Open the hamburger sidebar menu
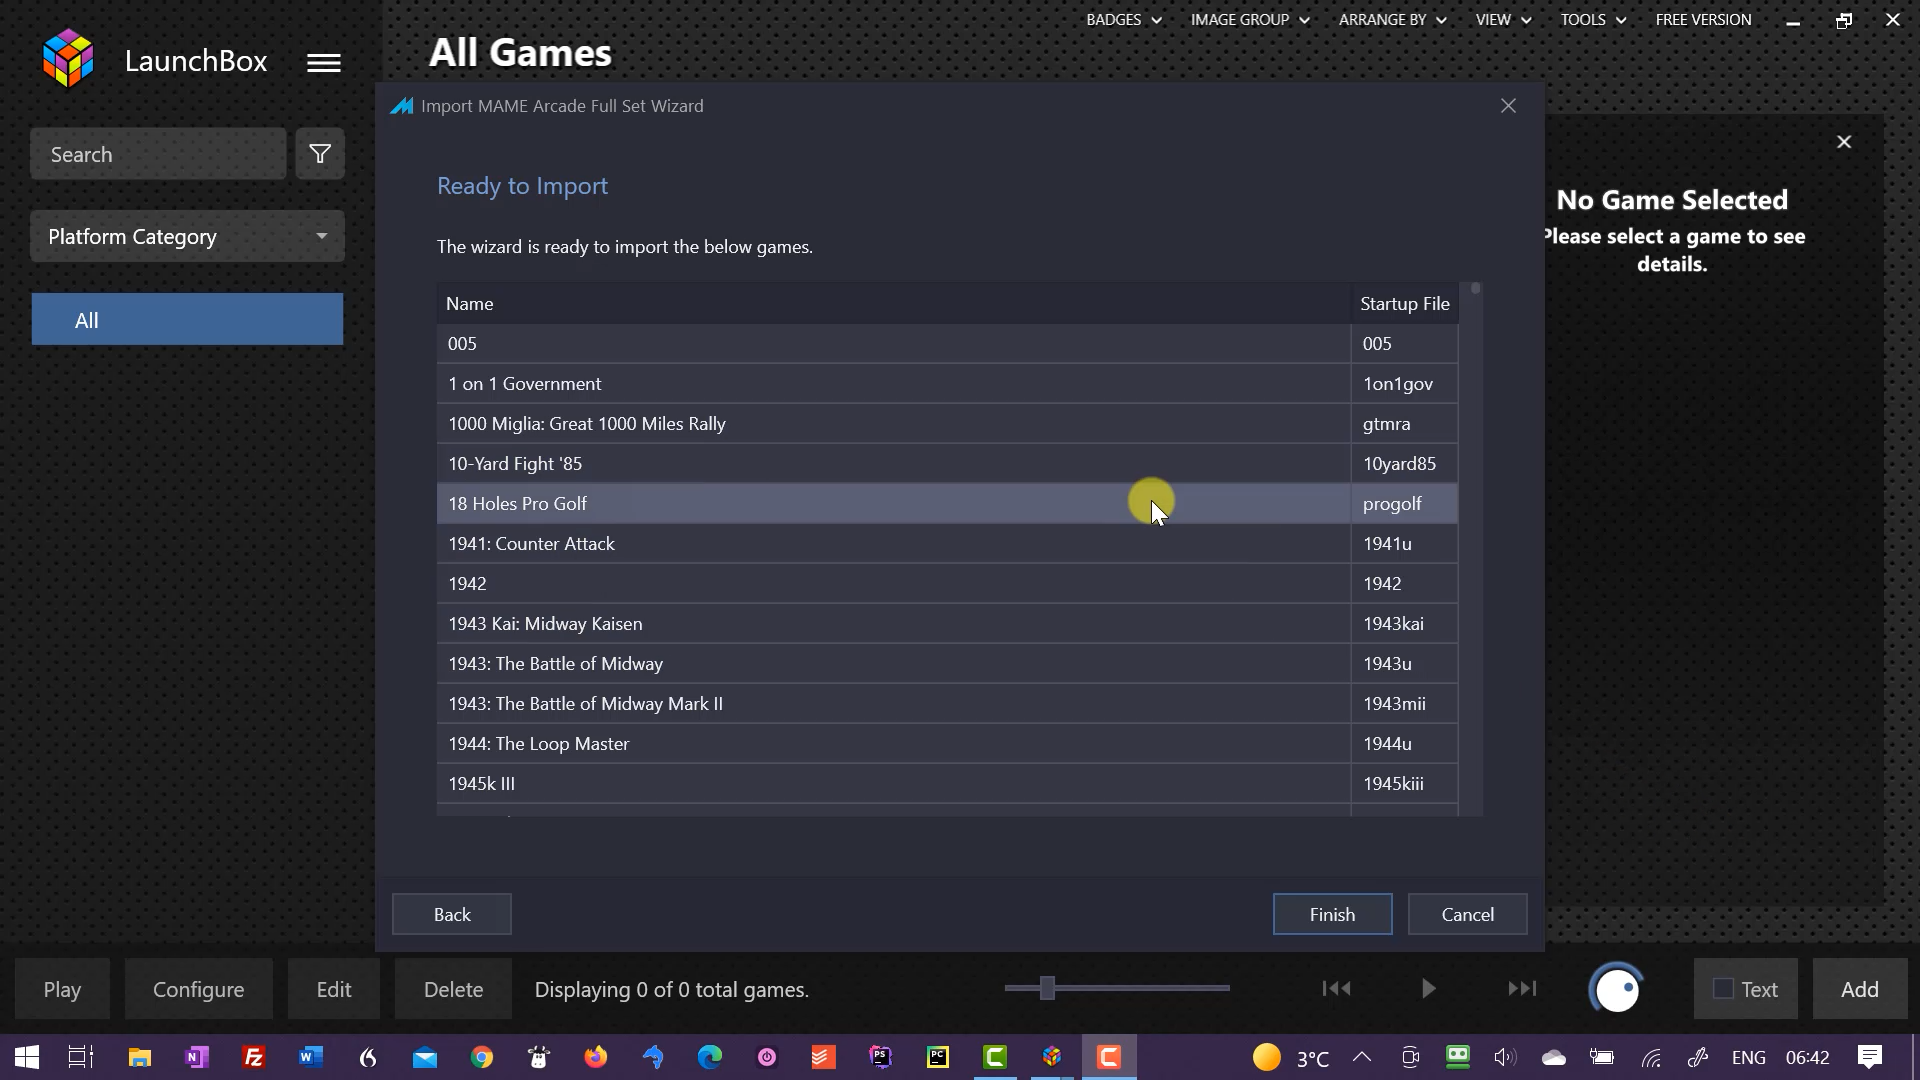The image size is (1920, 1080). point(323,63)
